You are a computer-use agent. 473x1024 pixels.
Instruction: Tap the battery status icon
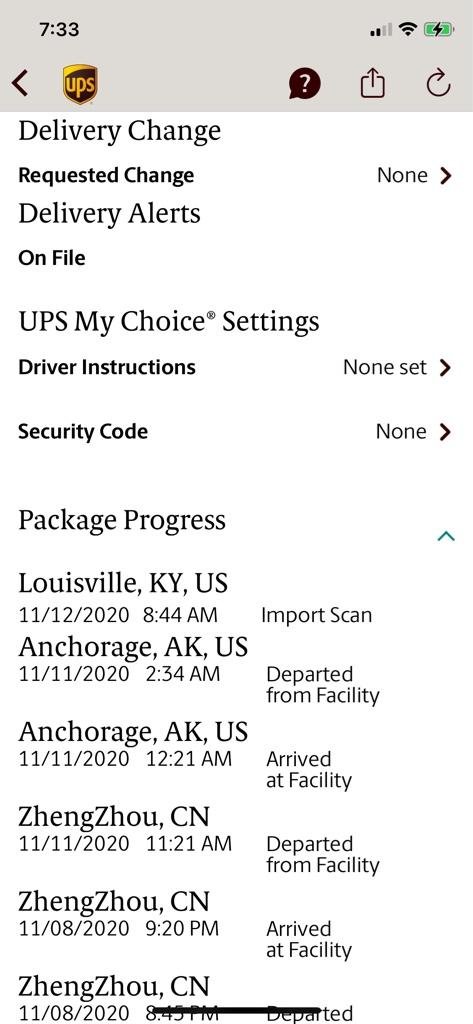(x=438, y=29)
